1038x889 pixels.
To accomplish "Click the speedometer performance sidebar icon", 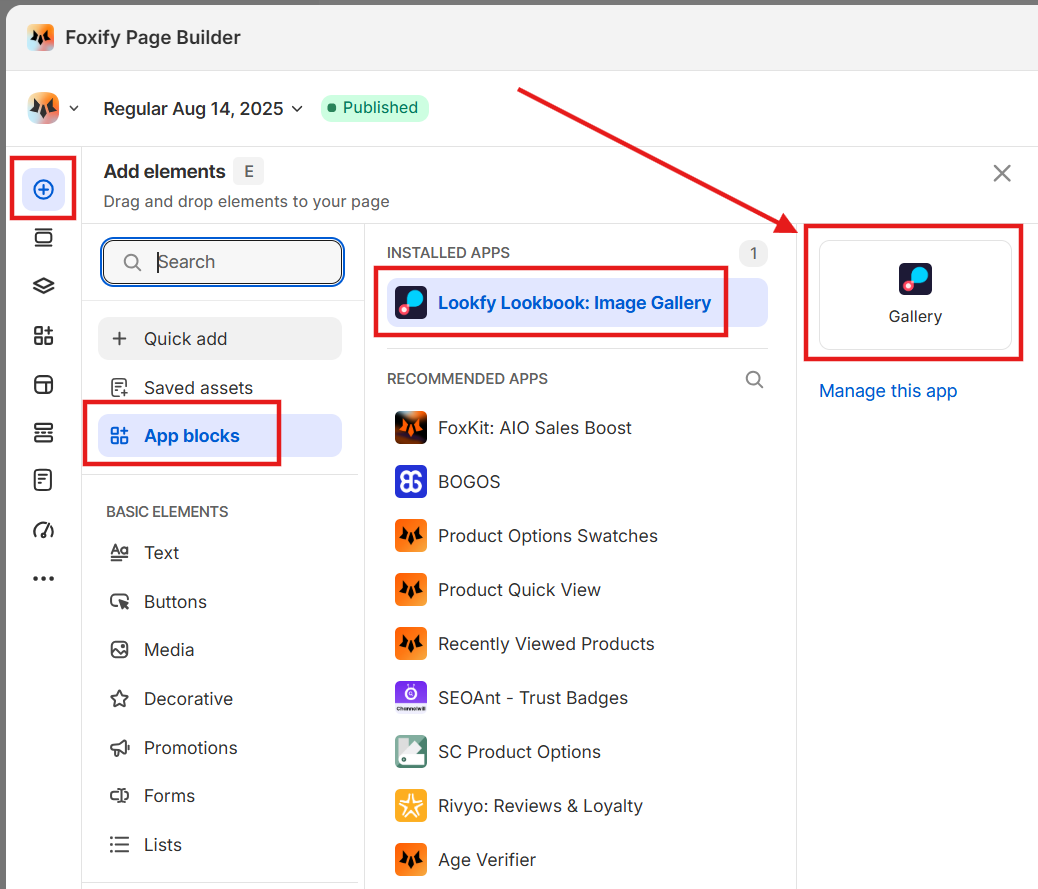I will (44, 530).
